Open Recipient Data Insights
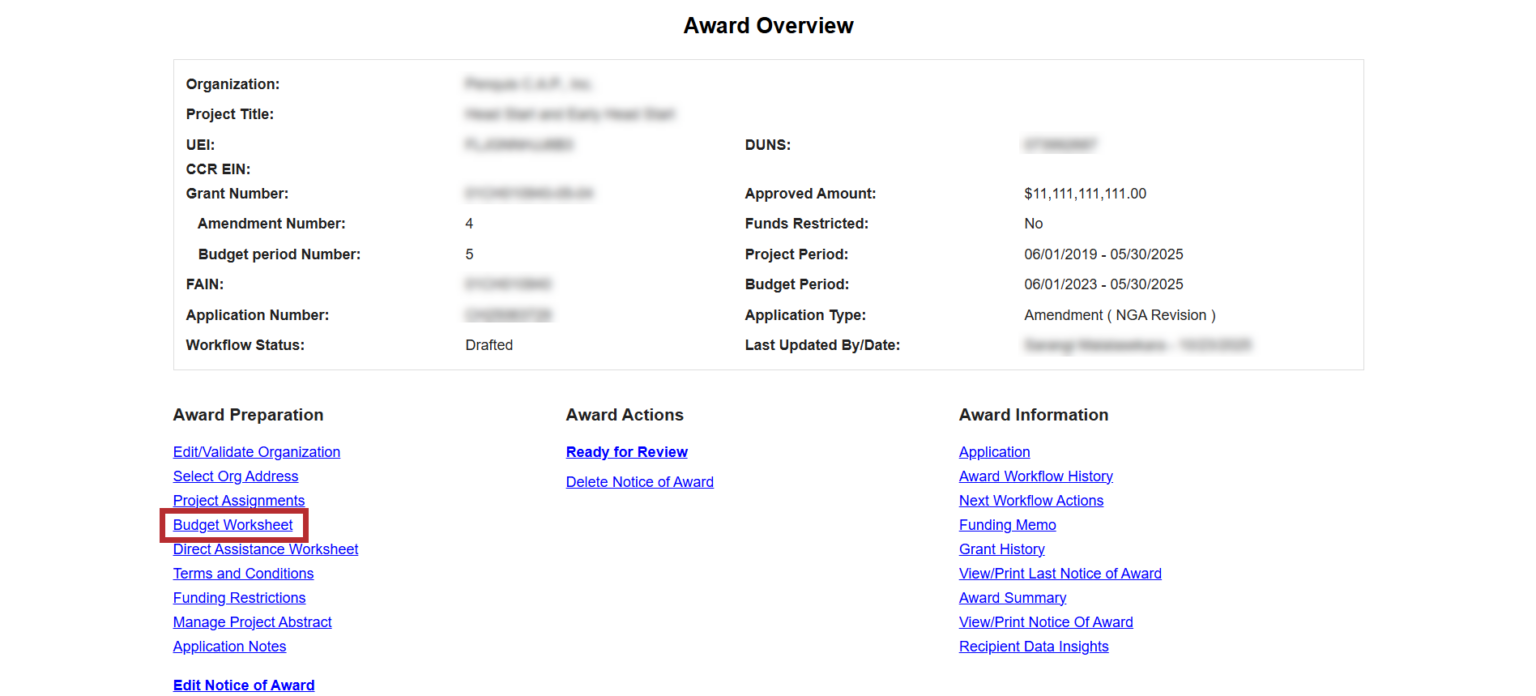 (1033, 646)
